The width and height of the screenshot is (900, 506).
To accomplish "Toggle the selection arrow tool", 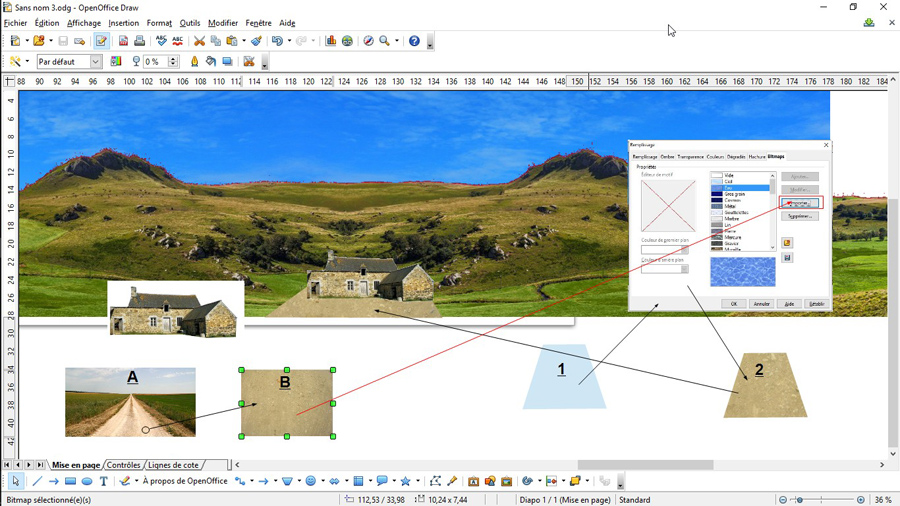I will 15,481.
